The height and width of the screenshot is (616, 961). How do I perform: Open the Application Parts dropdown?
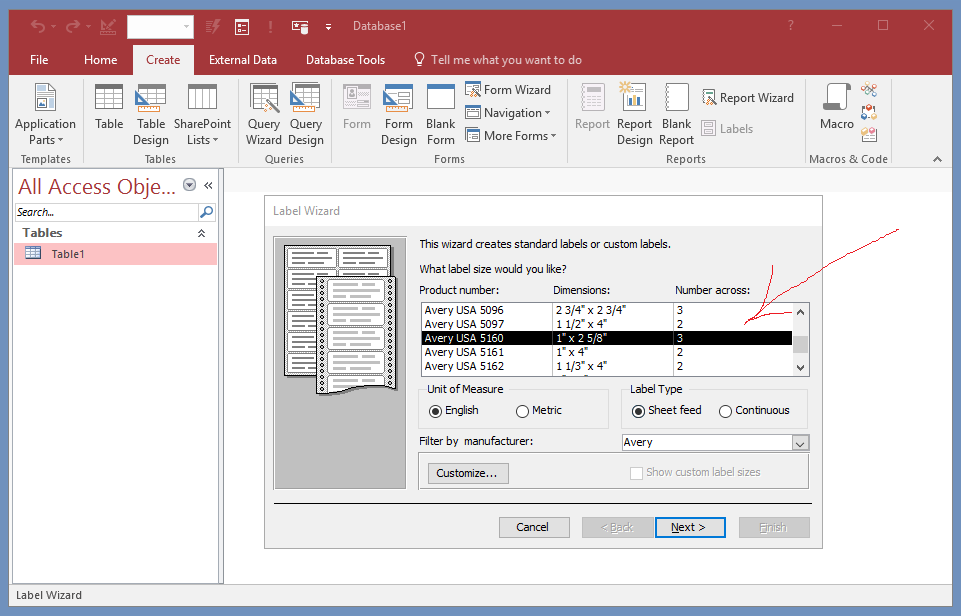click(x=45, y=115)
